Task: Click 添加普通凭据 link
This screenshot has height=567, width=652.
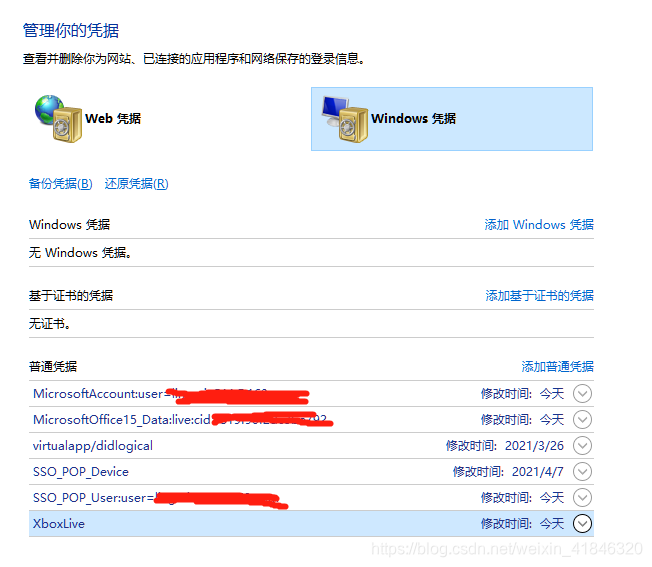Action: coord(557,366)
